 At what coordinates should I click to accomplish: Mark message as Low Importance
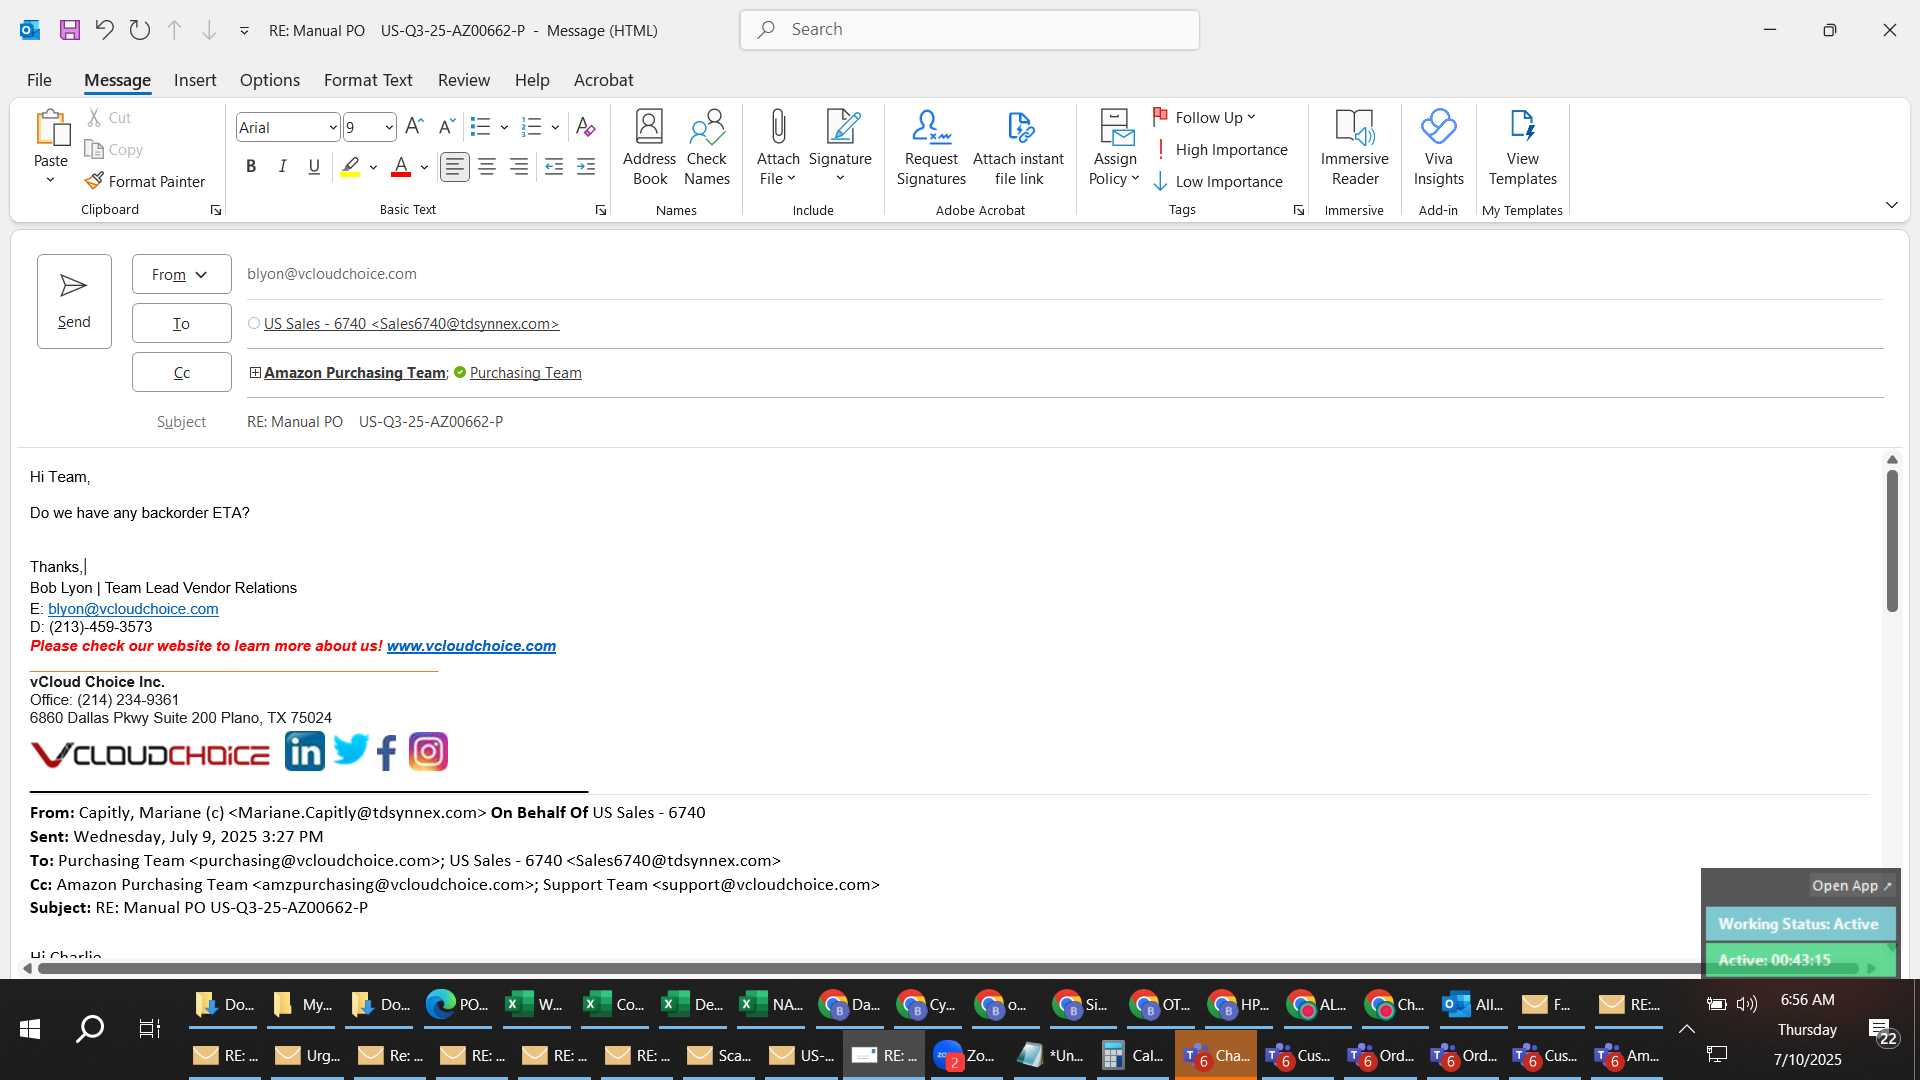click(x=1218, y=182)
